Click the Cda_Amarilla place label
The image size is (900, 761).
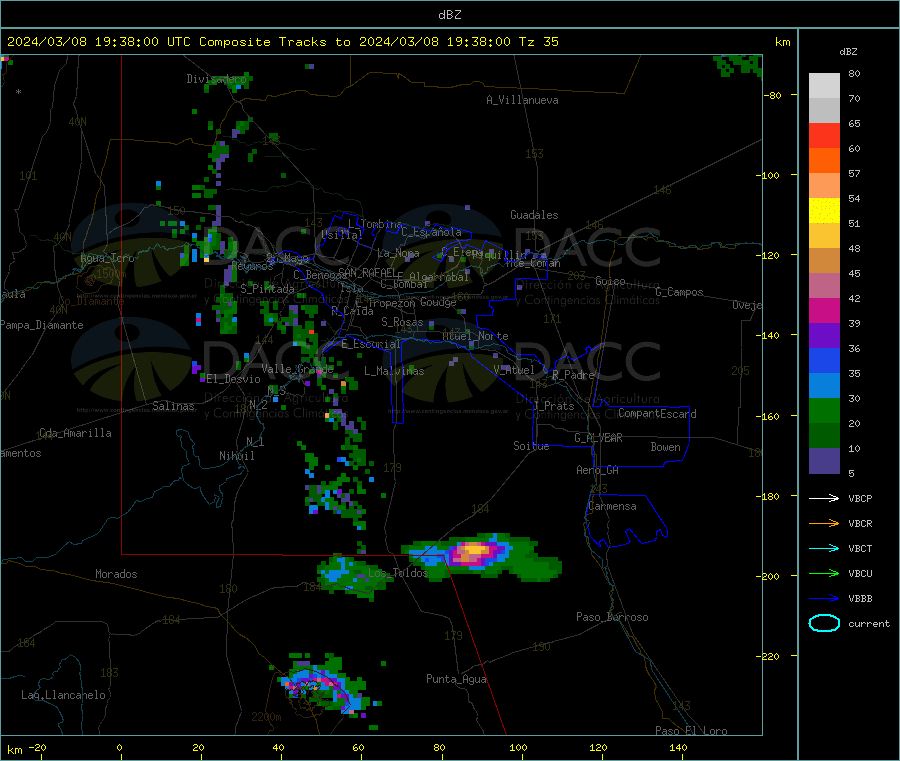[75, 433]
